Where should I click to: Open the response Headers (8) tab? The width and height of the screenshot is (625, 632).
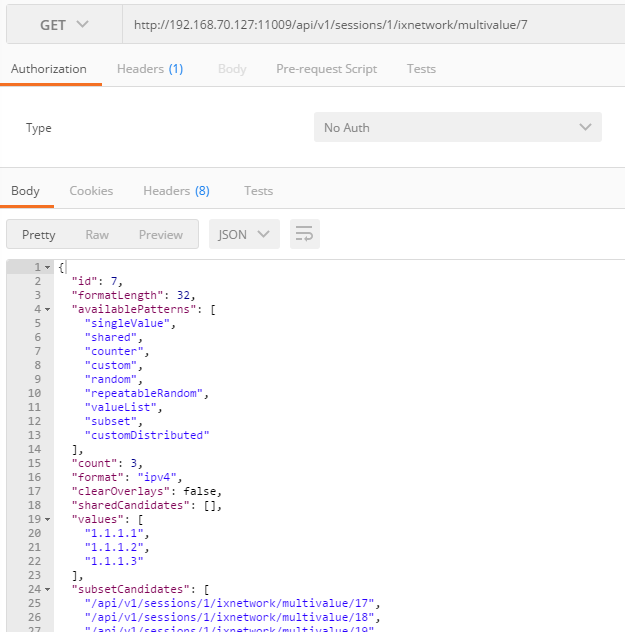176,190
